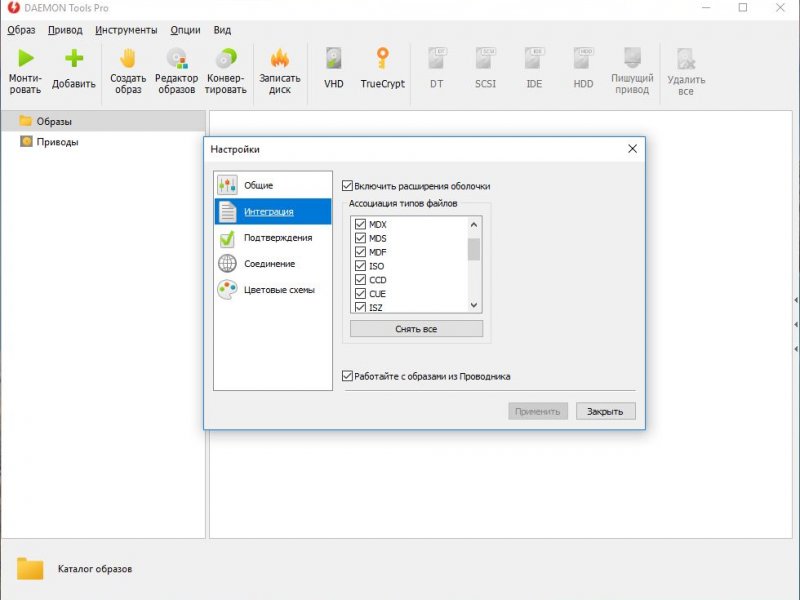
Task: Open the Вид menu
Action: [x=222, y=30]
